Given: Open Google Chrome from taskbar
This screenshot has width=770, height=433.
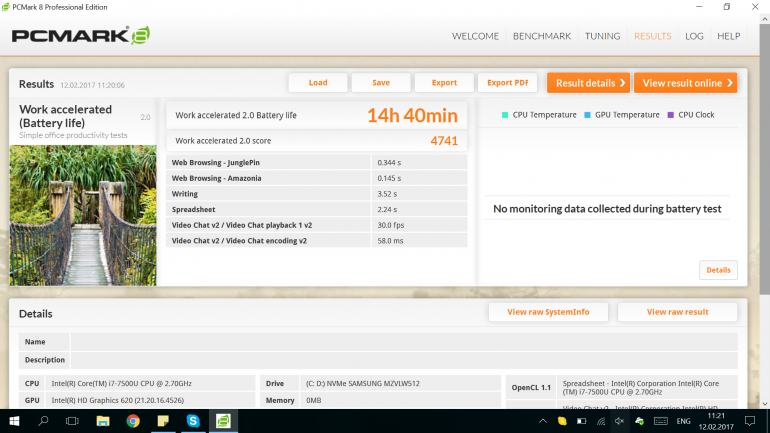Looking at the screenshot, I should pyautogui.click(x=133, y=421).
